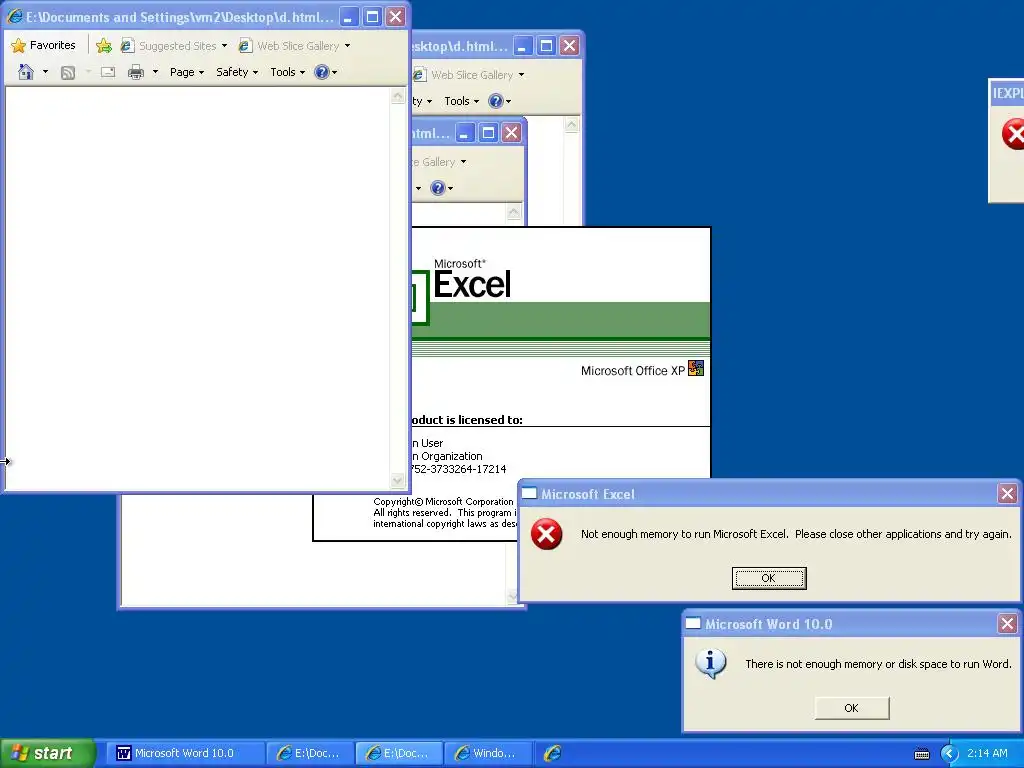Click IE page icon in front window title bar
Viewport: 1024px width, 768px height.
pos(14,17)
